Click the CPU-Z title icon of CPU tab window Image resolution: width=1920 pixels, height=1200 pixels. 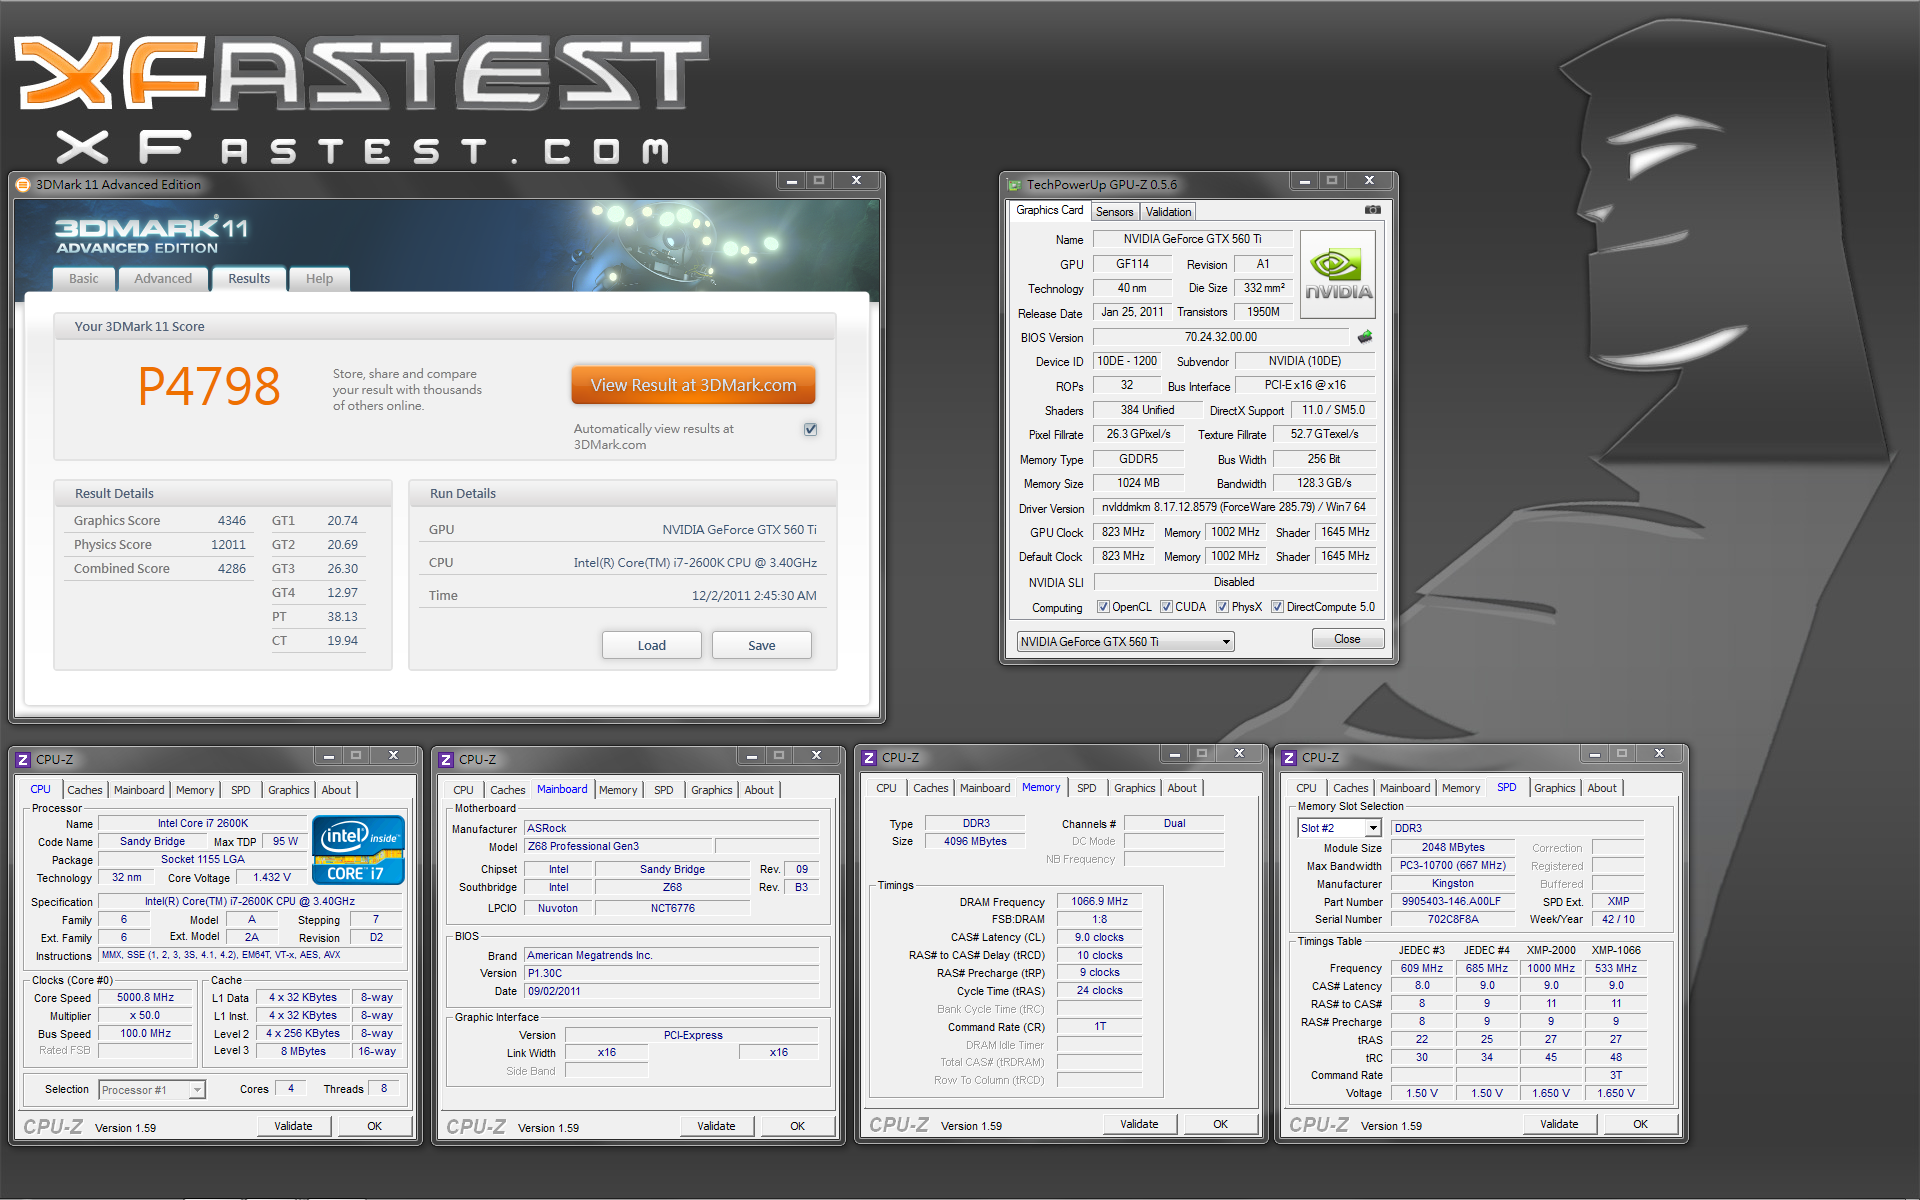pyautogui.click(x=23, y=760)
